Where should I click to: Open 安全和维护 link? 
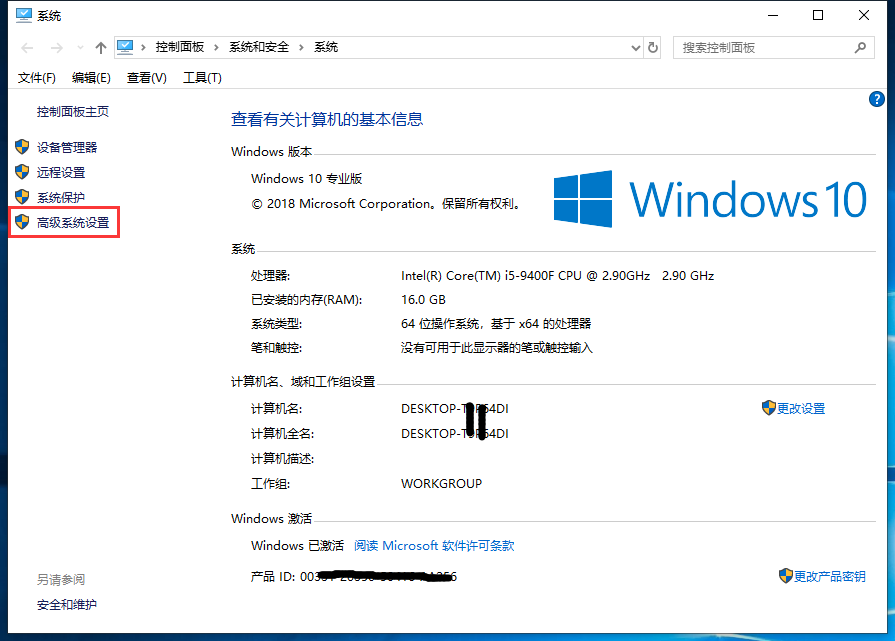click(67, 604)
